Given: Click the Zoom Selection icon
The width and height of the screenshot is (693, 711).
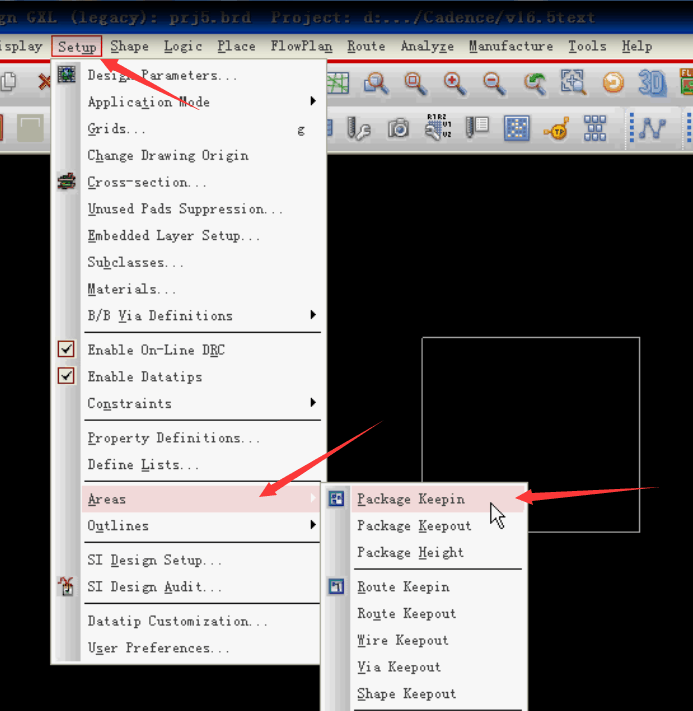Looking at the screenshot, I should pyautogui.click(x=573, y=82).
